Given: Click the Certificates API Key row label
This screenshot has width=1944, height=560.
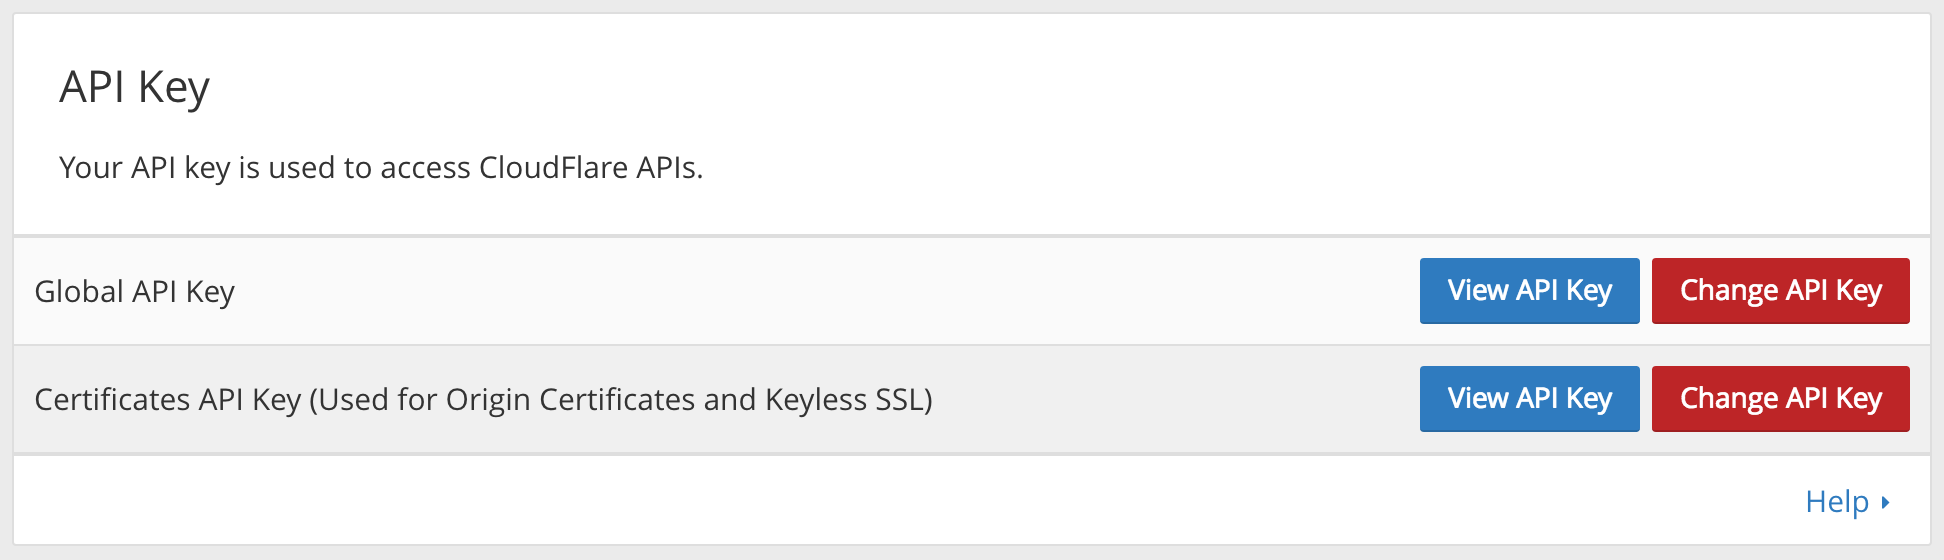Looking at the screenshot, I should click(483, 399).
